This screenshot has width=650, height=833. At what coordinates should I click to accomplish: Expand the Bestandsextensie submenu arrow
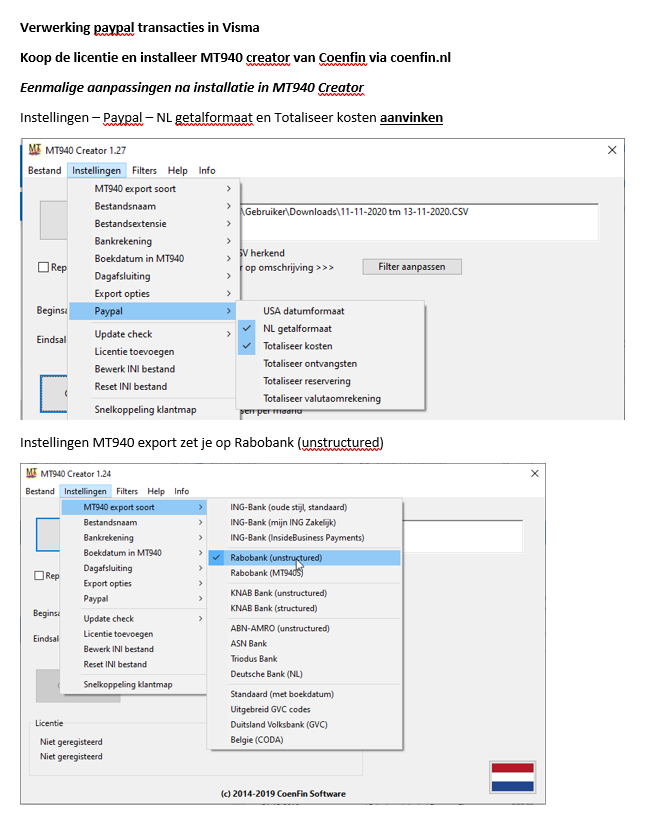point(229,224)
